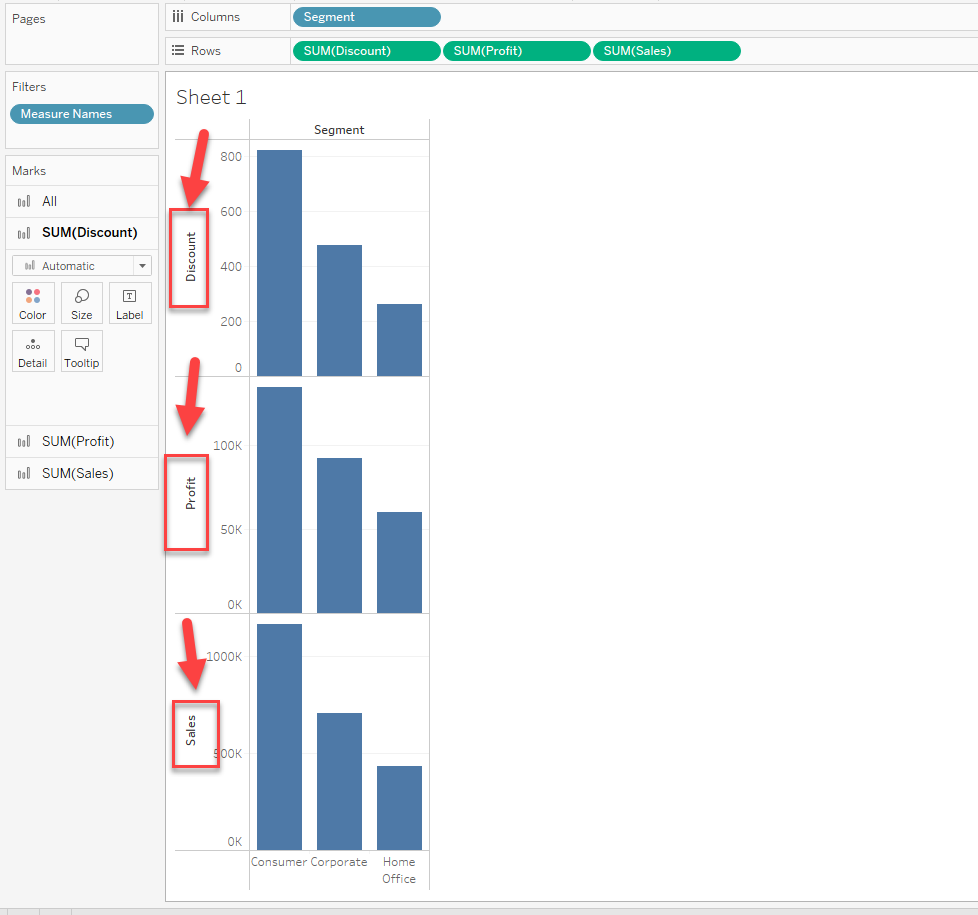
Task: Select the SUM(Sales) pill on Rows
Action: click(x=666, y=51)
